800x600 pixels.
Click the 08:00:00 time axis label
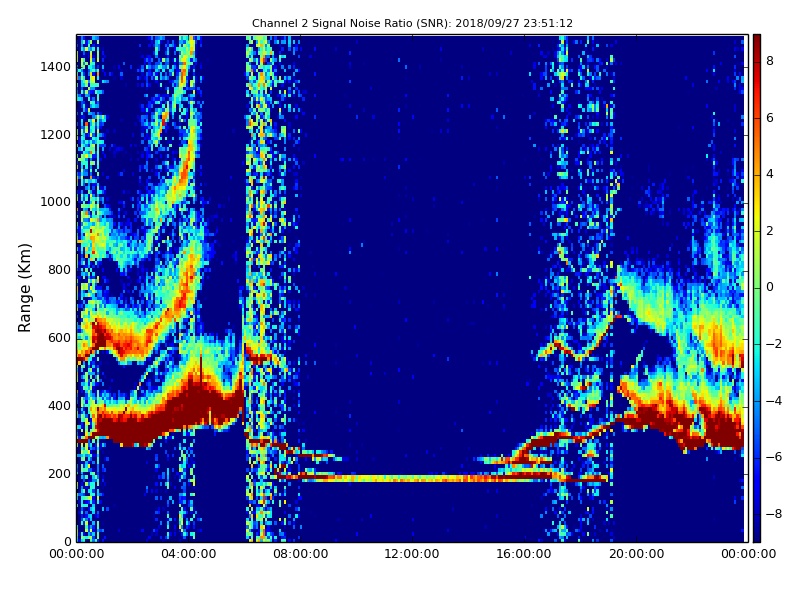[x=301, y=554]
